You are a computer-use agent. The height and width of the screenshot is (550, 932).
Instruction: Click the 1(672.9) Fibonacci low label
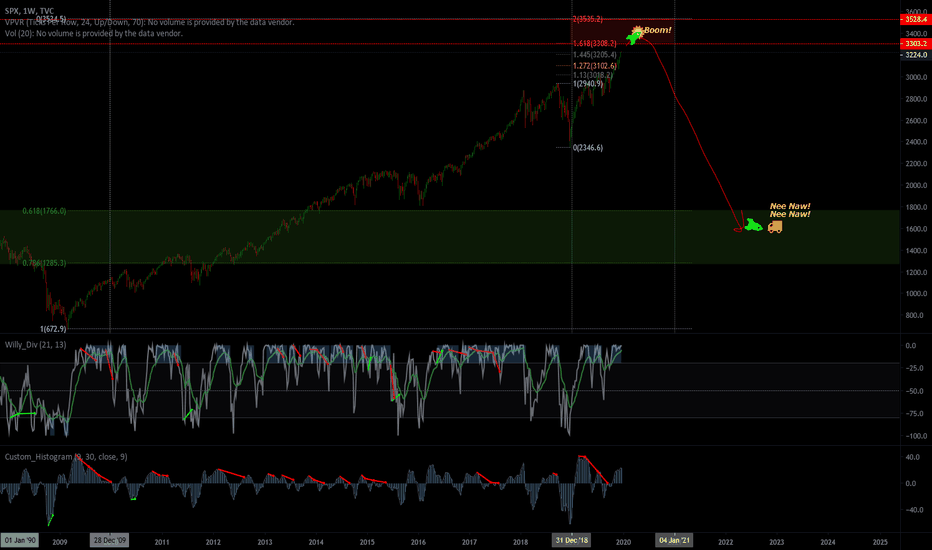point(53,329)
